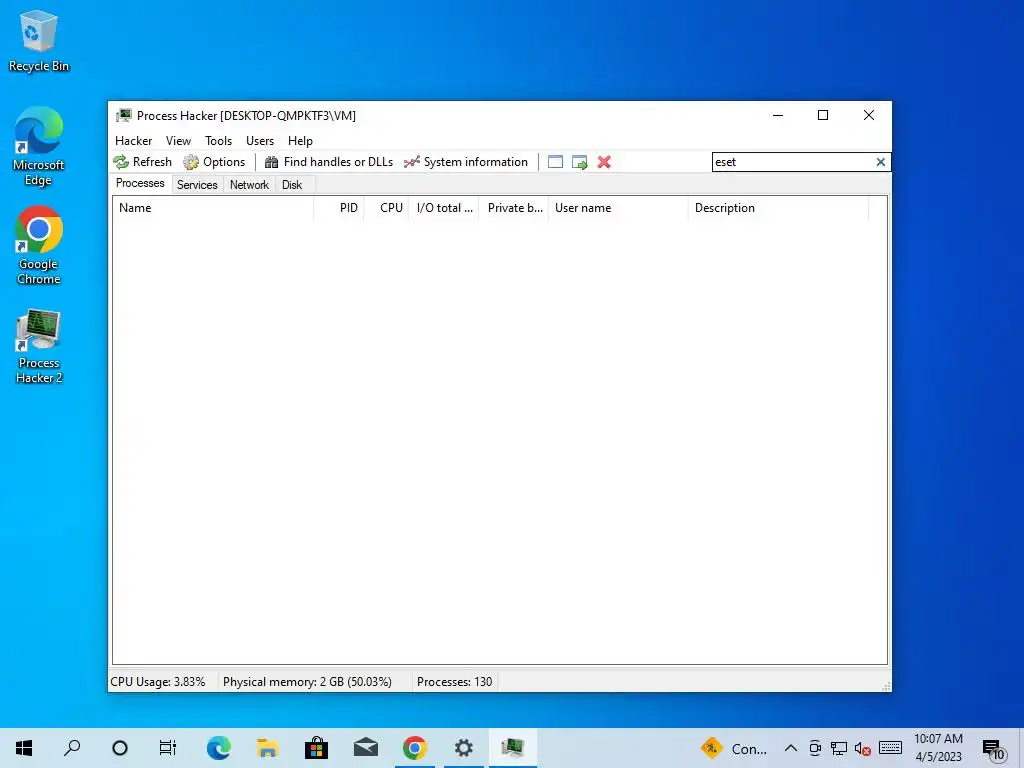Show hidden tray icons chevron
The height and width of the screenshot is (768, 1024).
(790, 748)
